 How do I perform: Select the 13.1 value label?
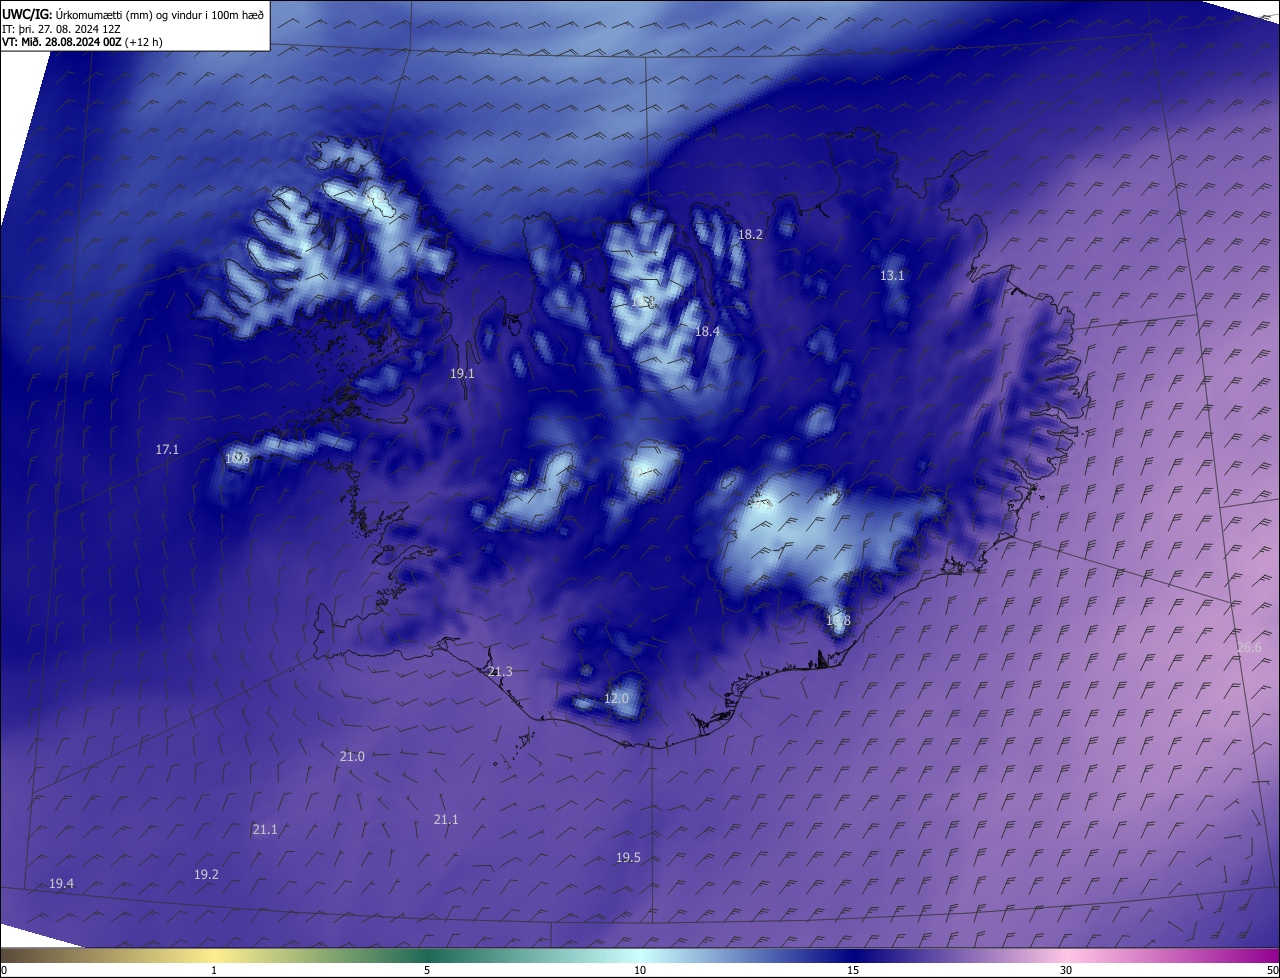click(x=892, y=275)
